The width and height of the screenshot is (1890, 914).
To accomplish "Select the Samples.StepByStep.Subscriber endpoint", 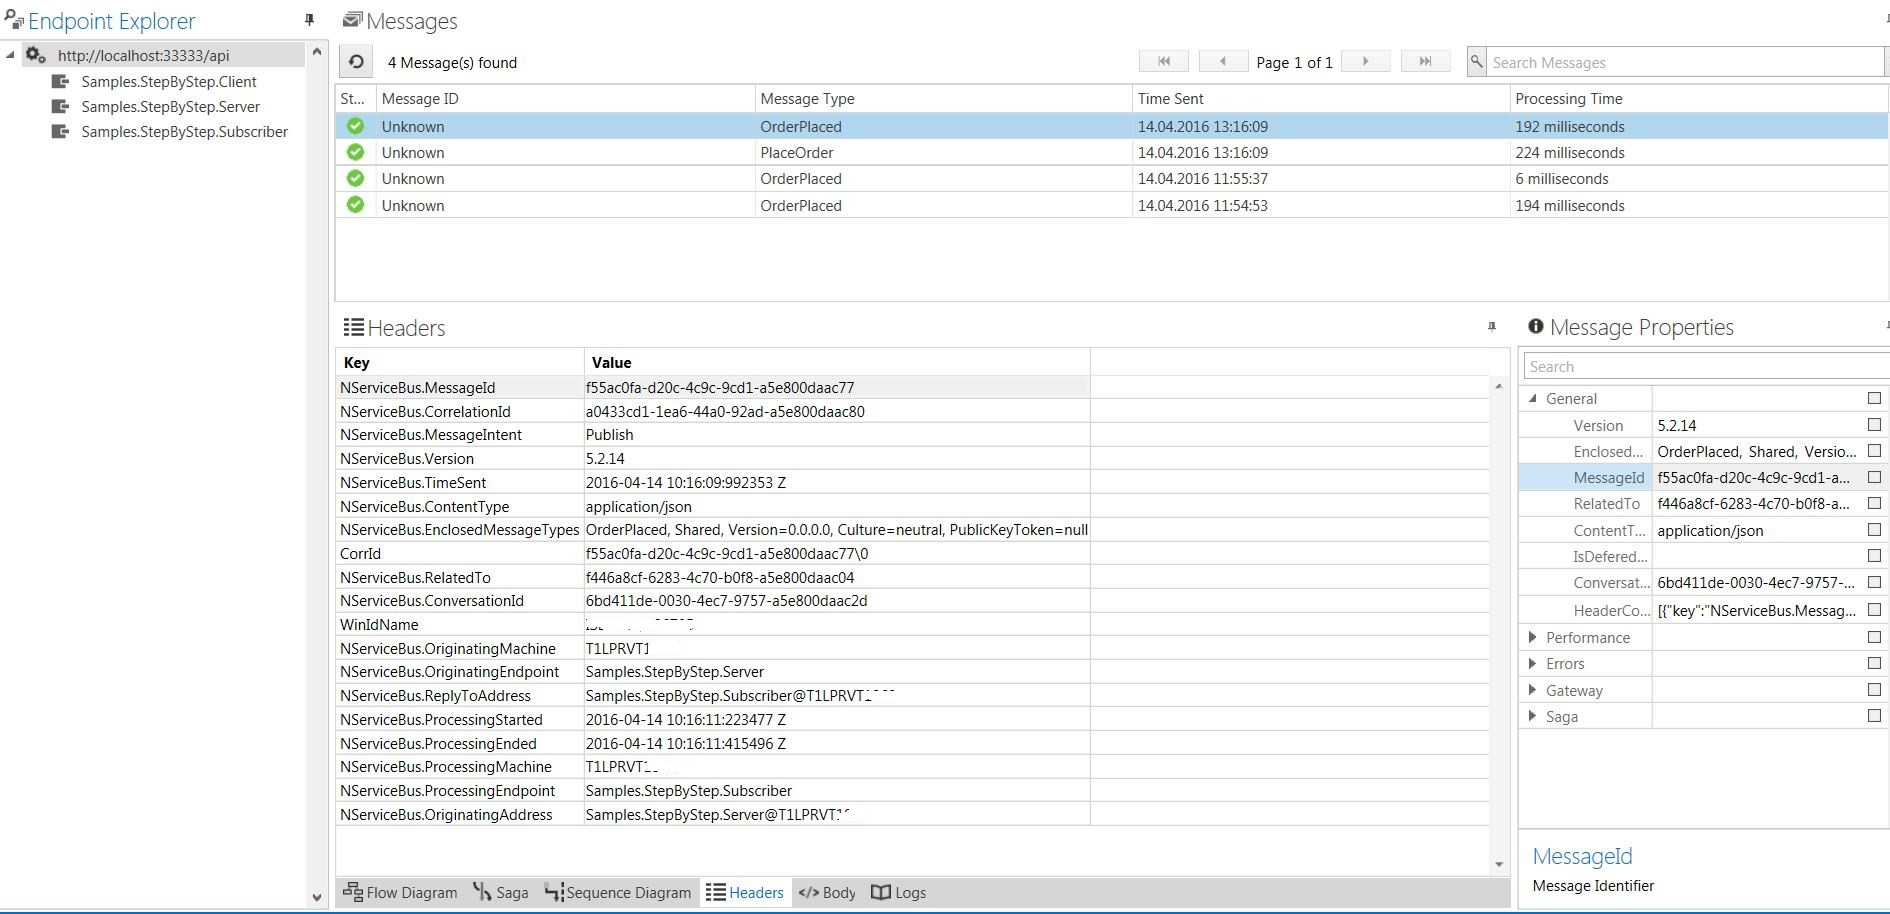I will [184, 131].
